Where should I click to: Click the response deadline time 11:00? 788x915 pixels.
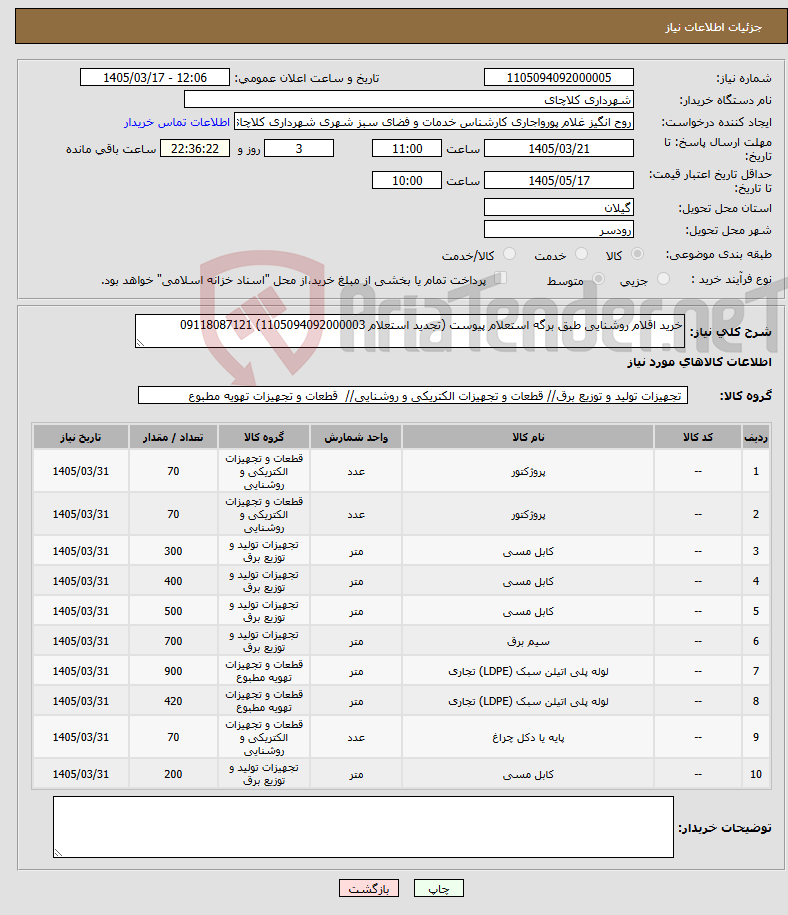(x=407, y=148)
